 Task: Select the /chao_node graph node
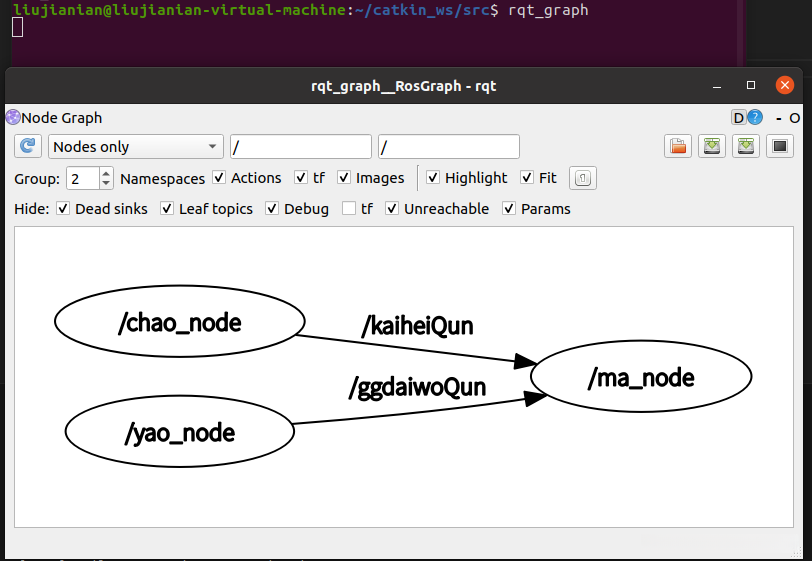tap(180, 322)
